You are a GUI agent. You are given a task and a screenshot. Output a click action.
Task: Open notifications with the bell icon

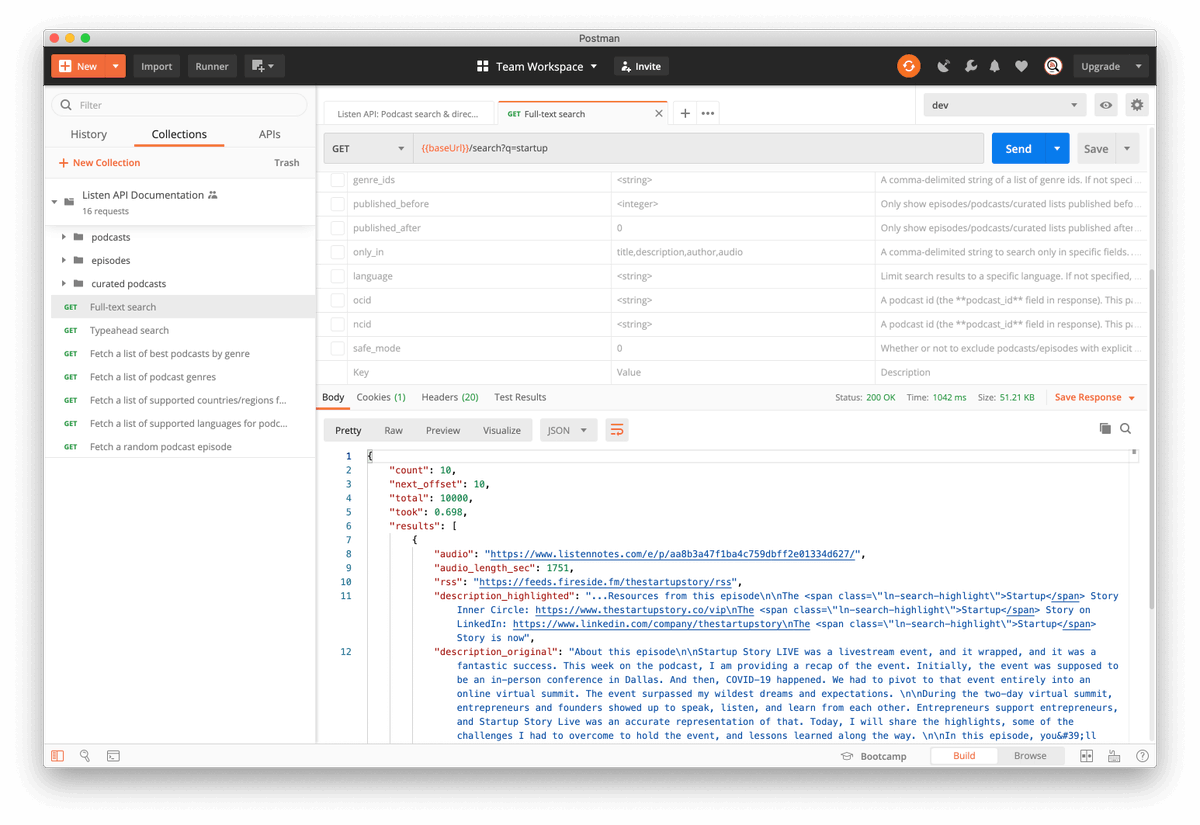tap(994, 66)
